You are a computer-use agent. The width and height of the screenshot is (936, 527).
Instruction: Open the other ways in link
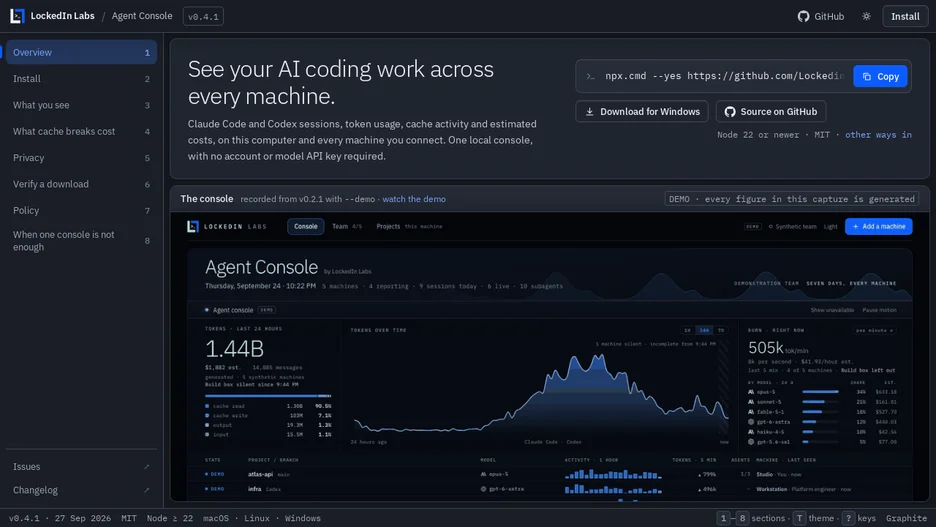pos(878,135)
